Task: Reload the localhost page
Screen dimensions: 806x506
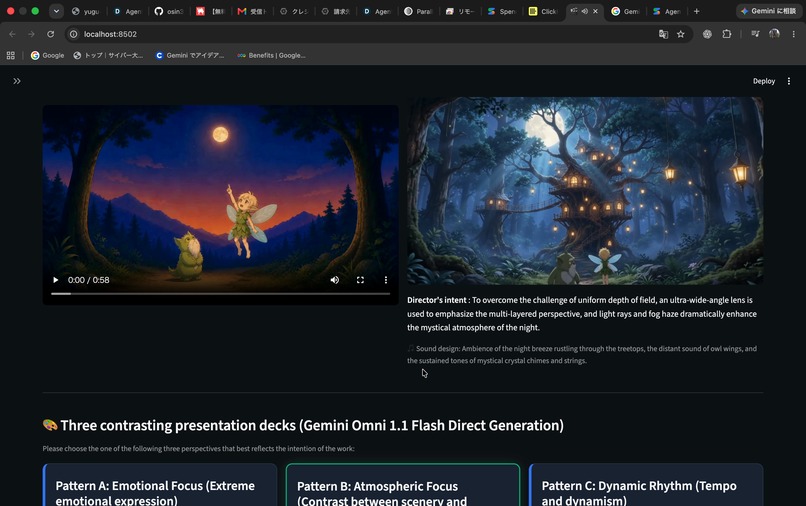Action: 50,34
